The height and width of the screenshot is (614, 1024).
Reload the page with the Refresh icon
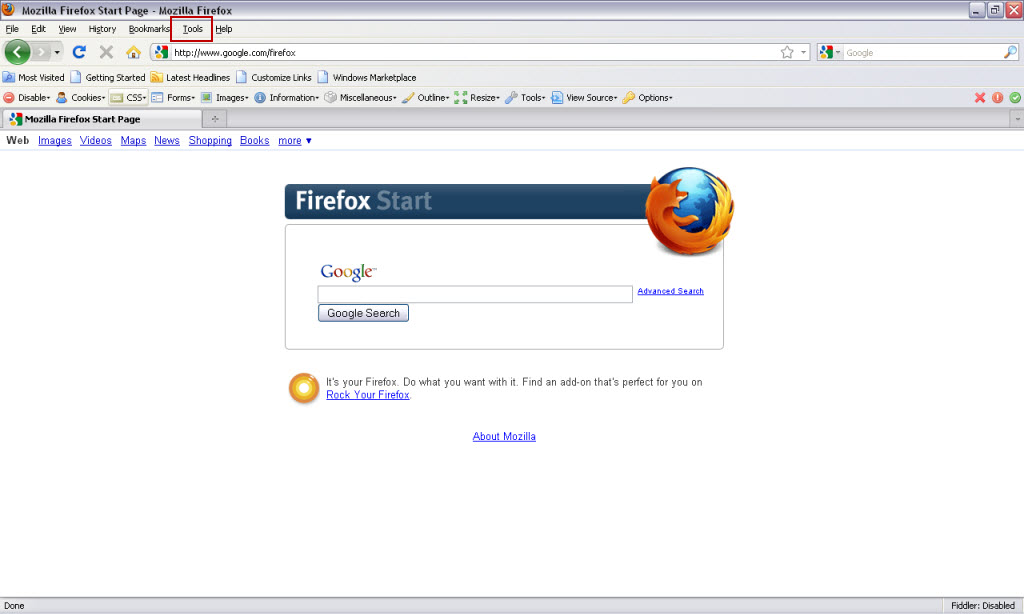[79, 52]
